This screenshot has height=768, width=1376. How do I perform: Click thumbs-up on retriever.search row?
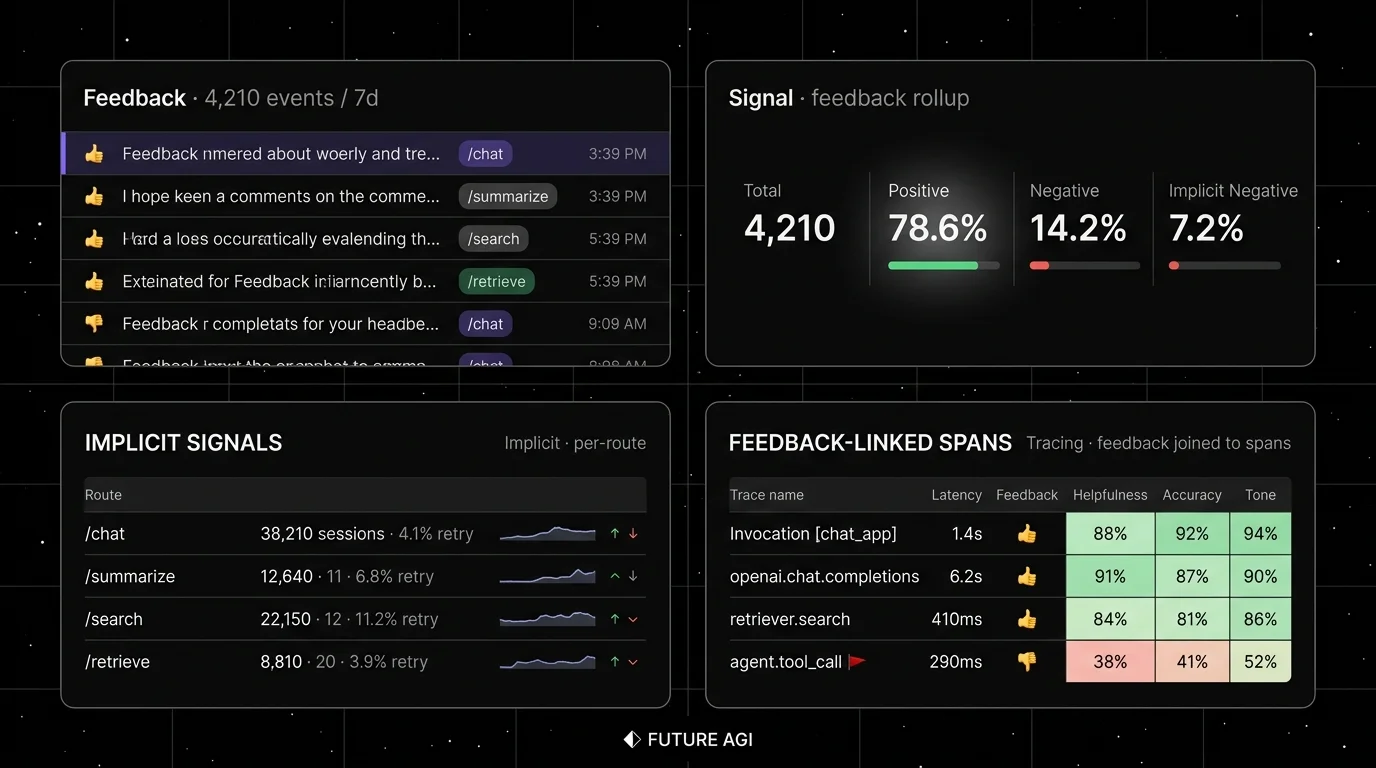(1027, 619)
